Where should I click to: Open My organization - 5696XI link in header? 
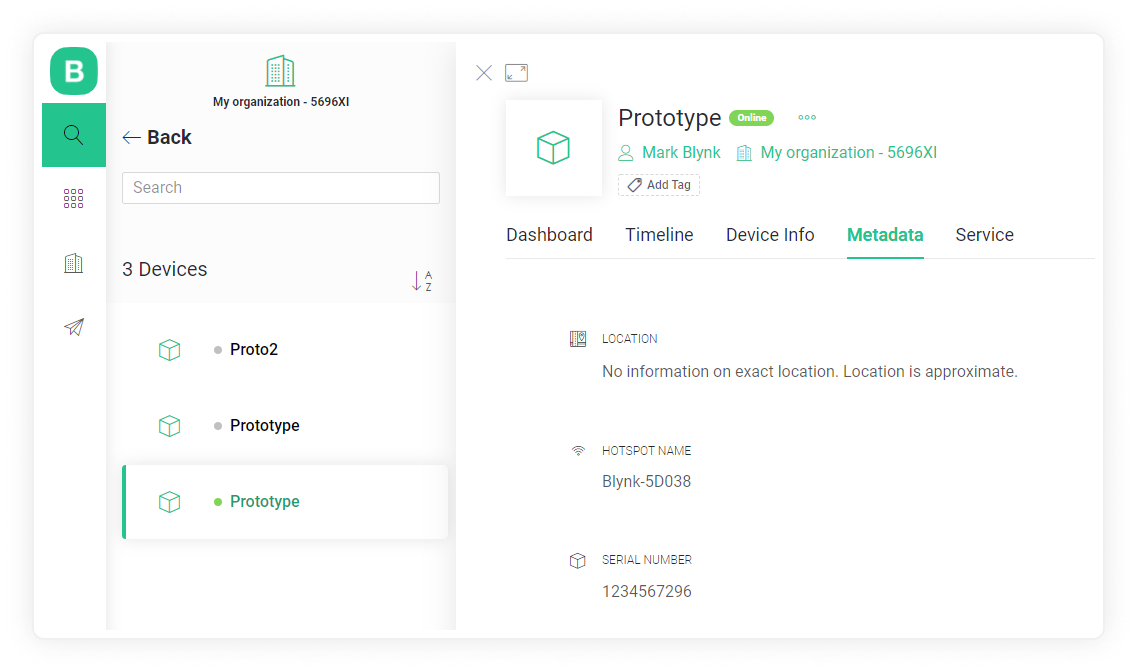point(847,153)
